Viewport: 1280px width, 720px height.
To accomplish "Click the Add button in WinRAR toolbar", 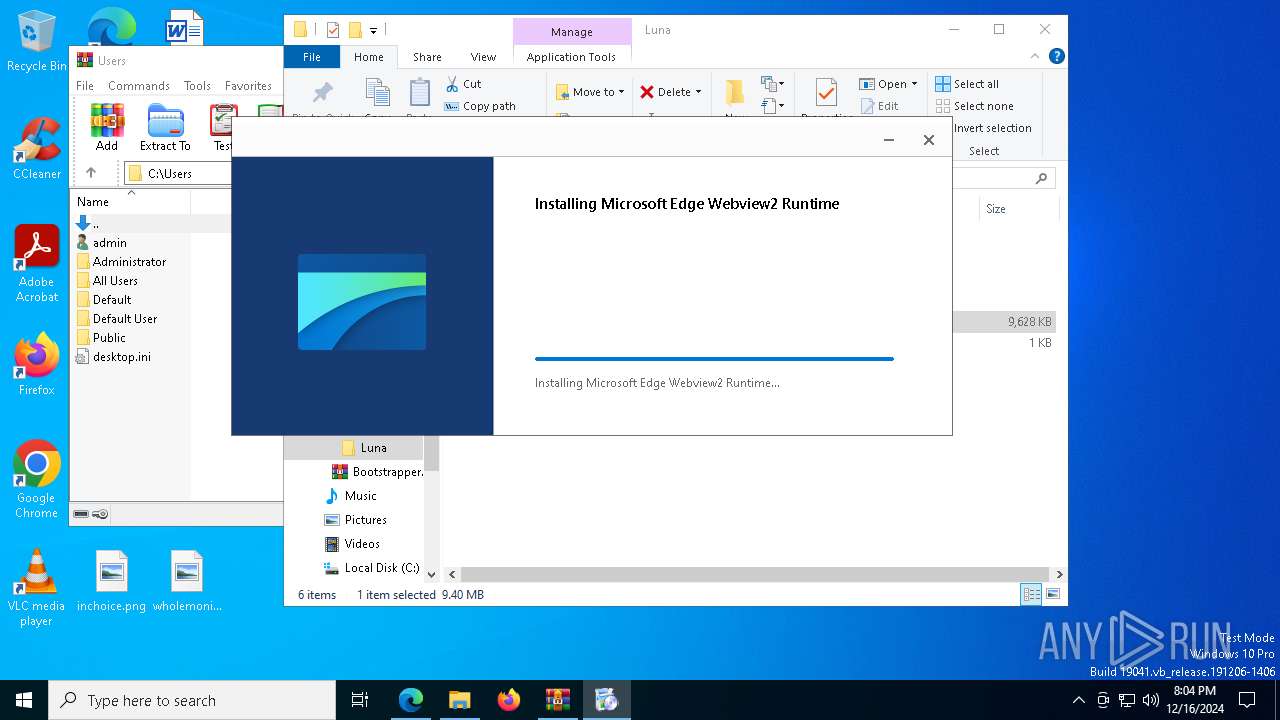I will [x=107, y=128].
